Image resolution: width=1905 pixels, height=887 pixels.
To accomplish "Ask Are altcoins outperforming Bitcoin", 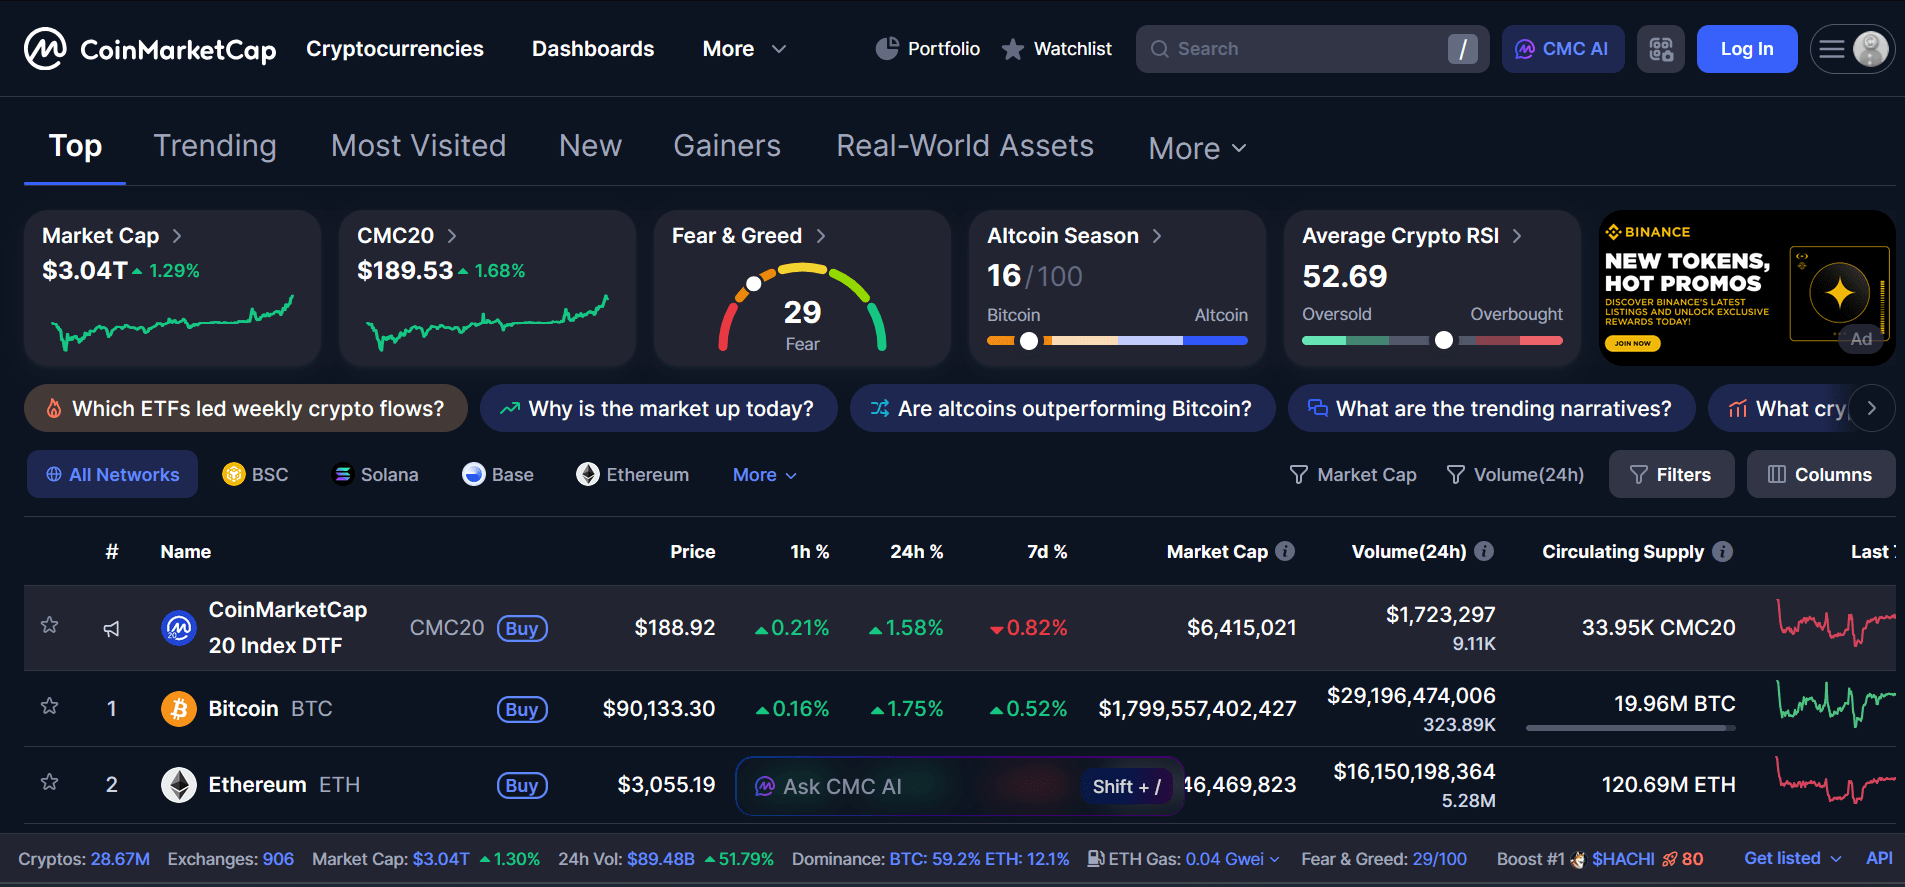I will point(1062,408).
